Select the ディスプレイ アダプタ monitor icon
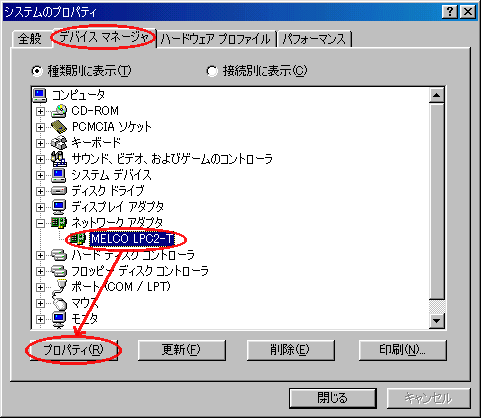This screenshot has height=418, width=481. (59, 207)
